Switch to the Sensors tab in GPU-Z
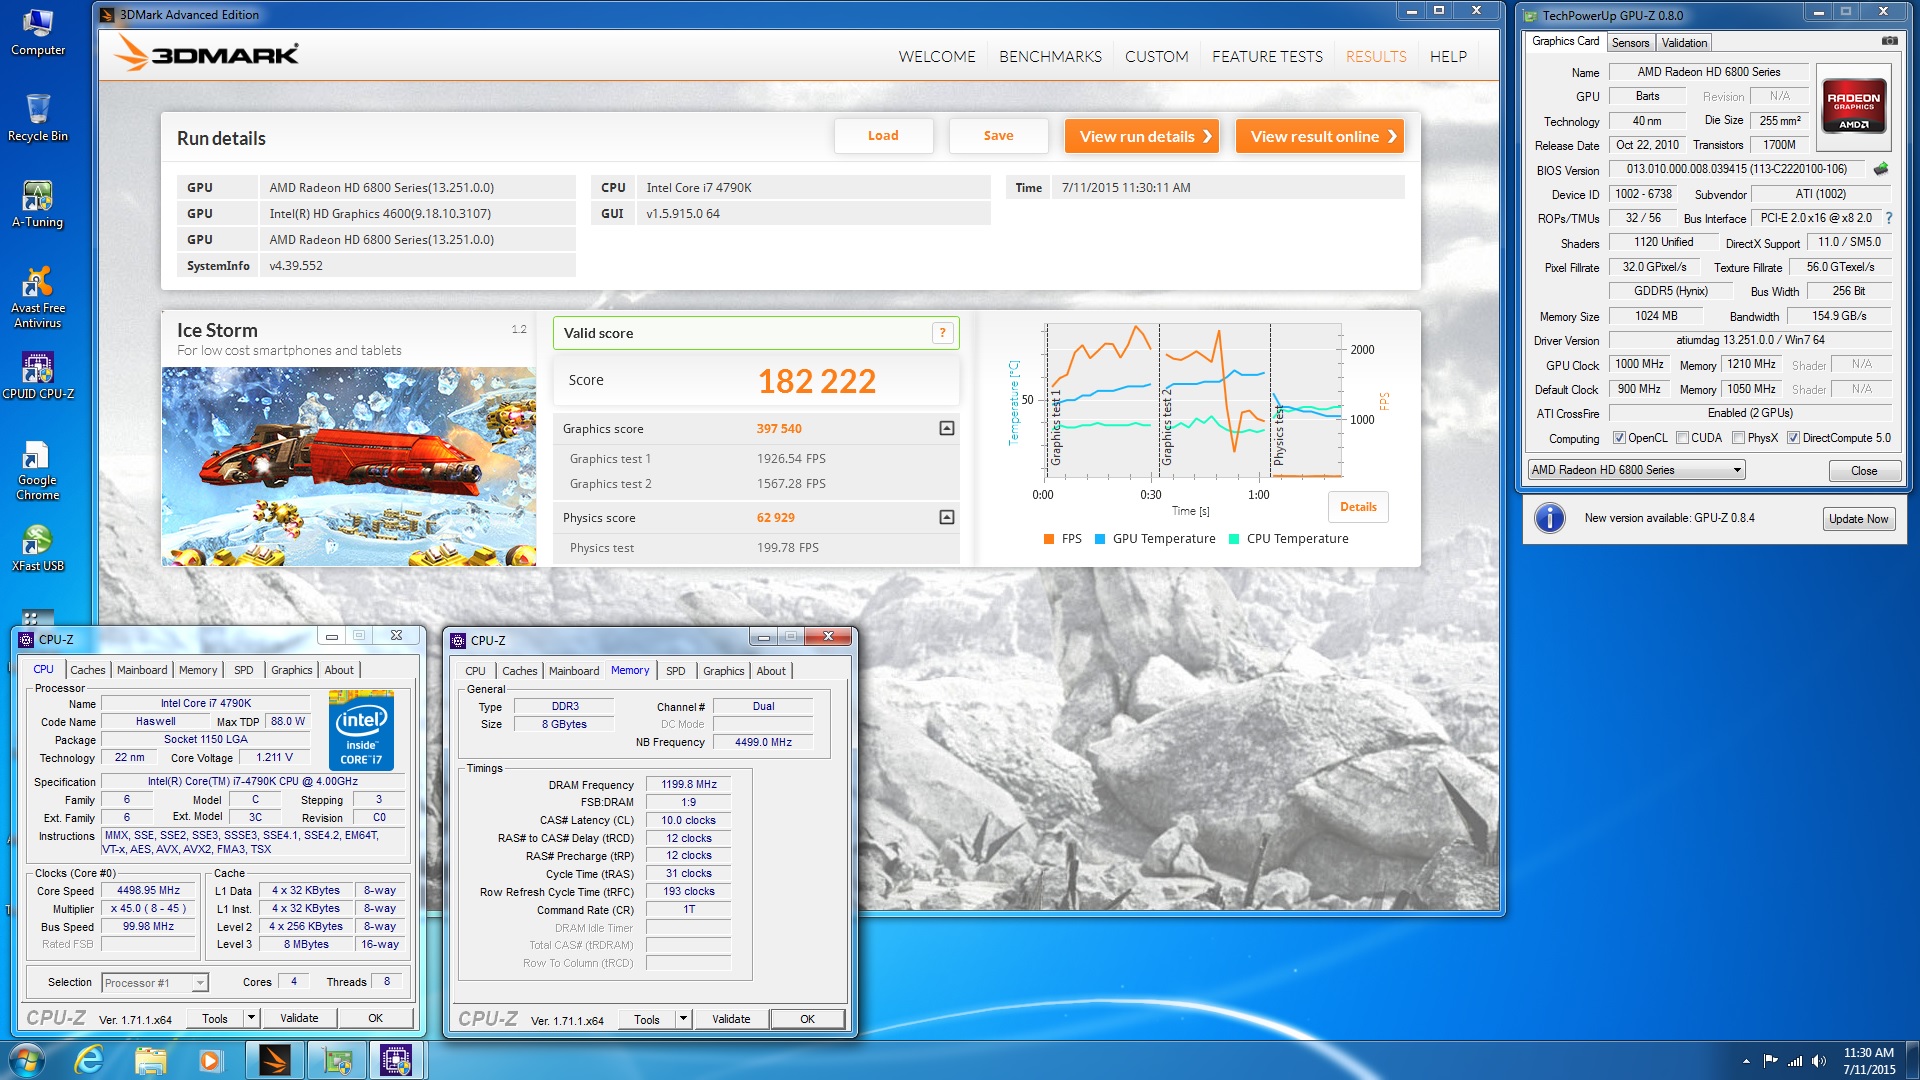The height and width of the screenshot is (1080, 1920). tap(1630, 43)
